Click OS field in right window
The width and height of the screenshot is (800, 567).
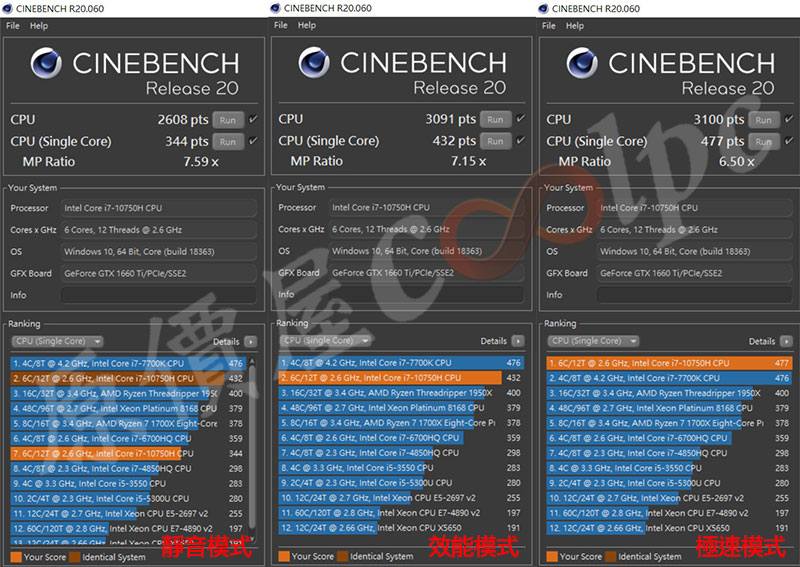point(694,252)
